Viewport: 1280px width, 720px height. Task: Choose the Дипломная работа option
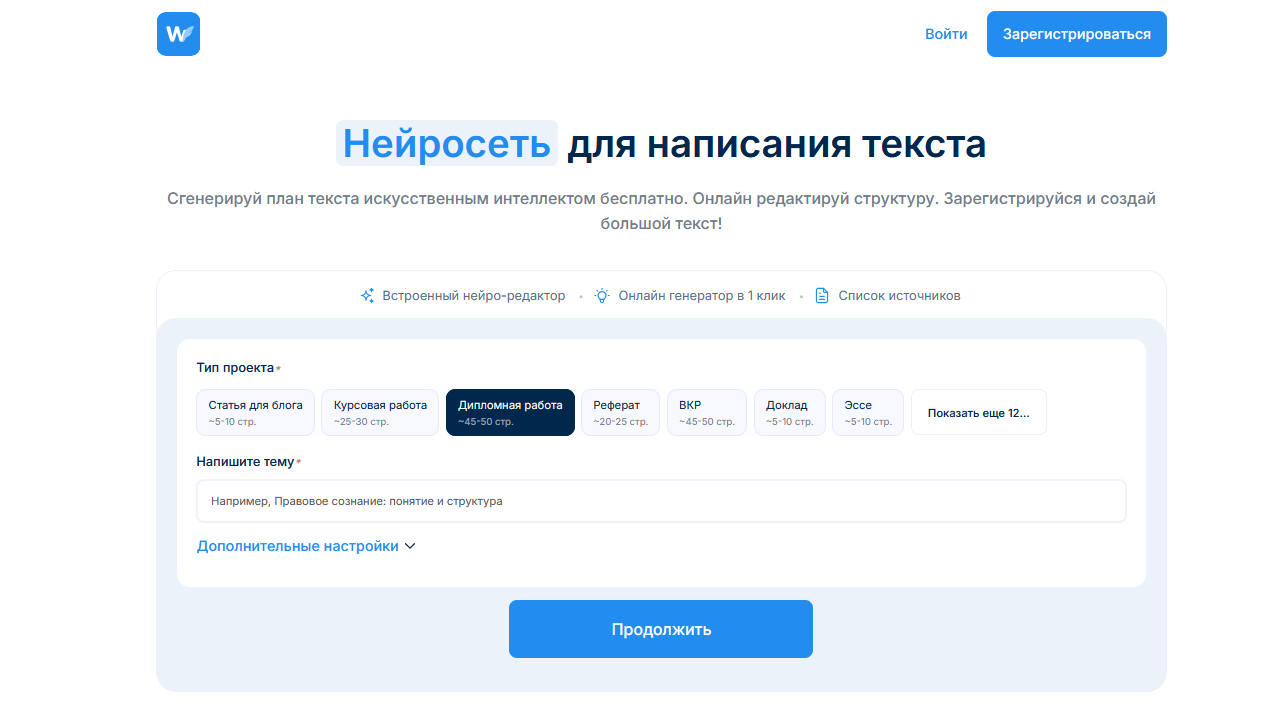pos(510,412)
